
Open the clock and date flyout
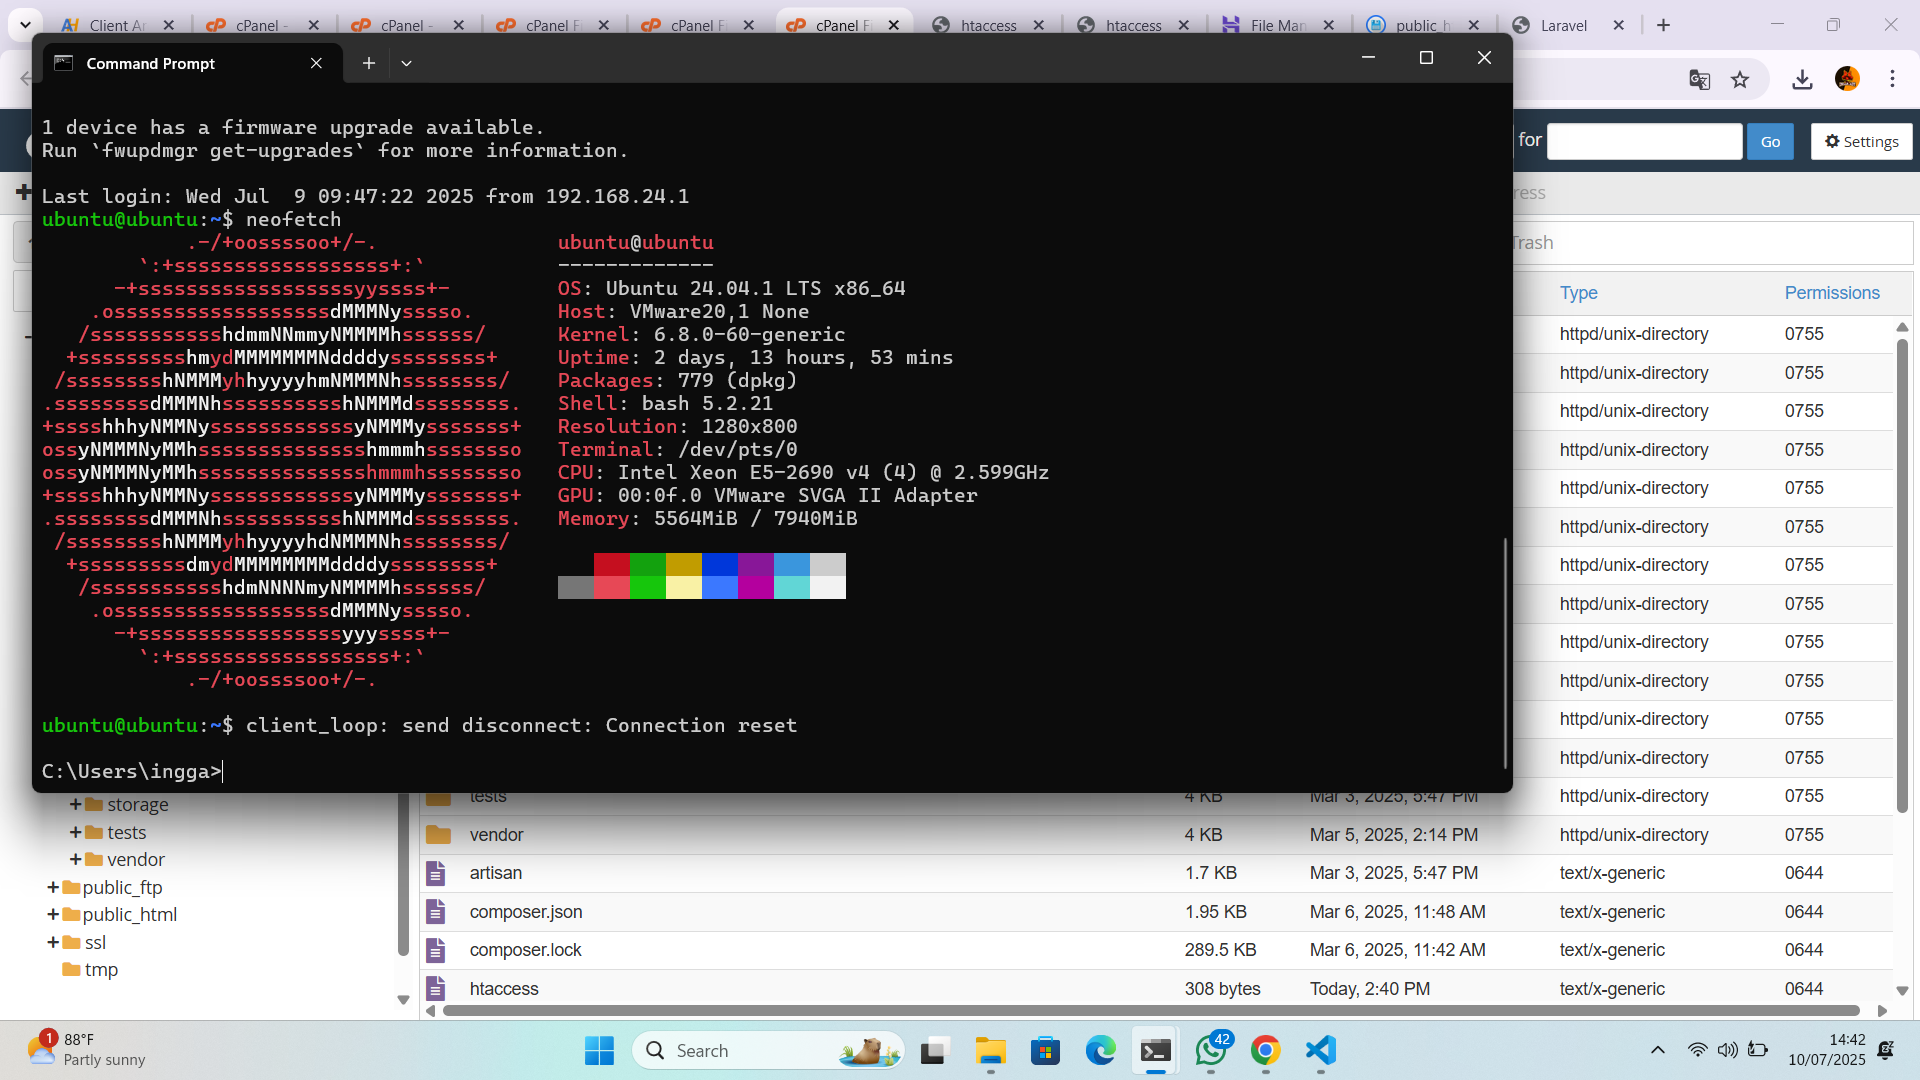click(x=1827, y=1050)
